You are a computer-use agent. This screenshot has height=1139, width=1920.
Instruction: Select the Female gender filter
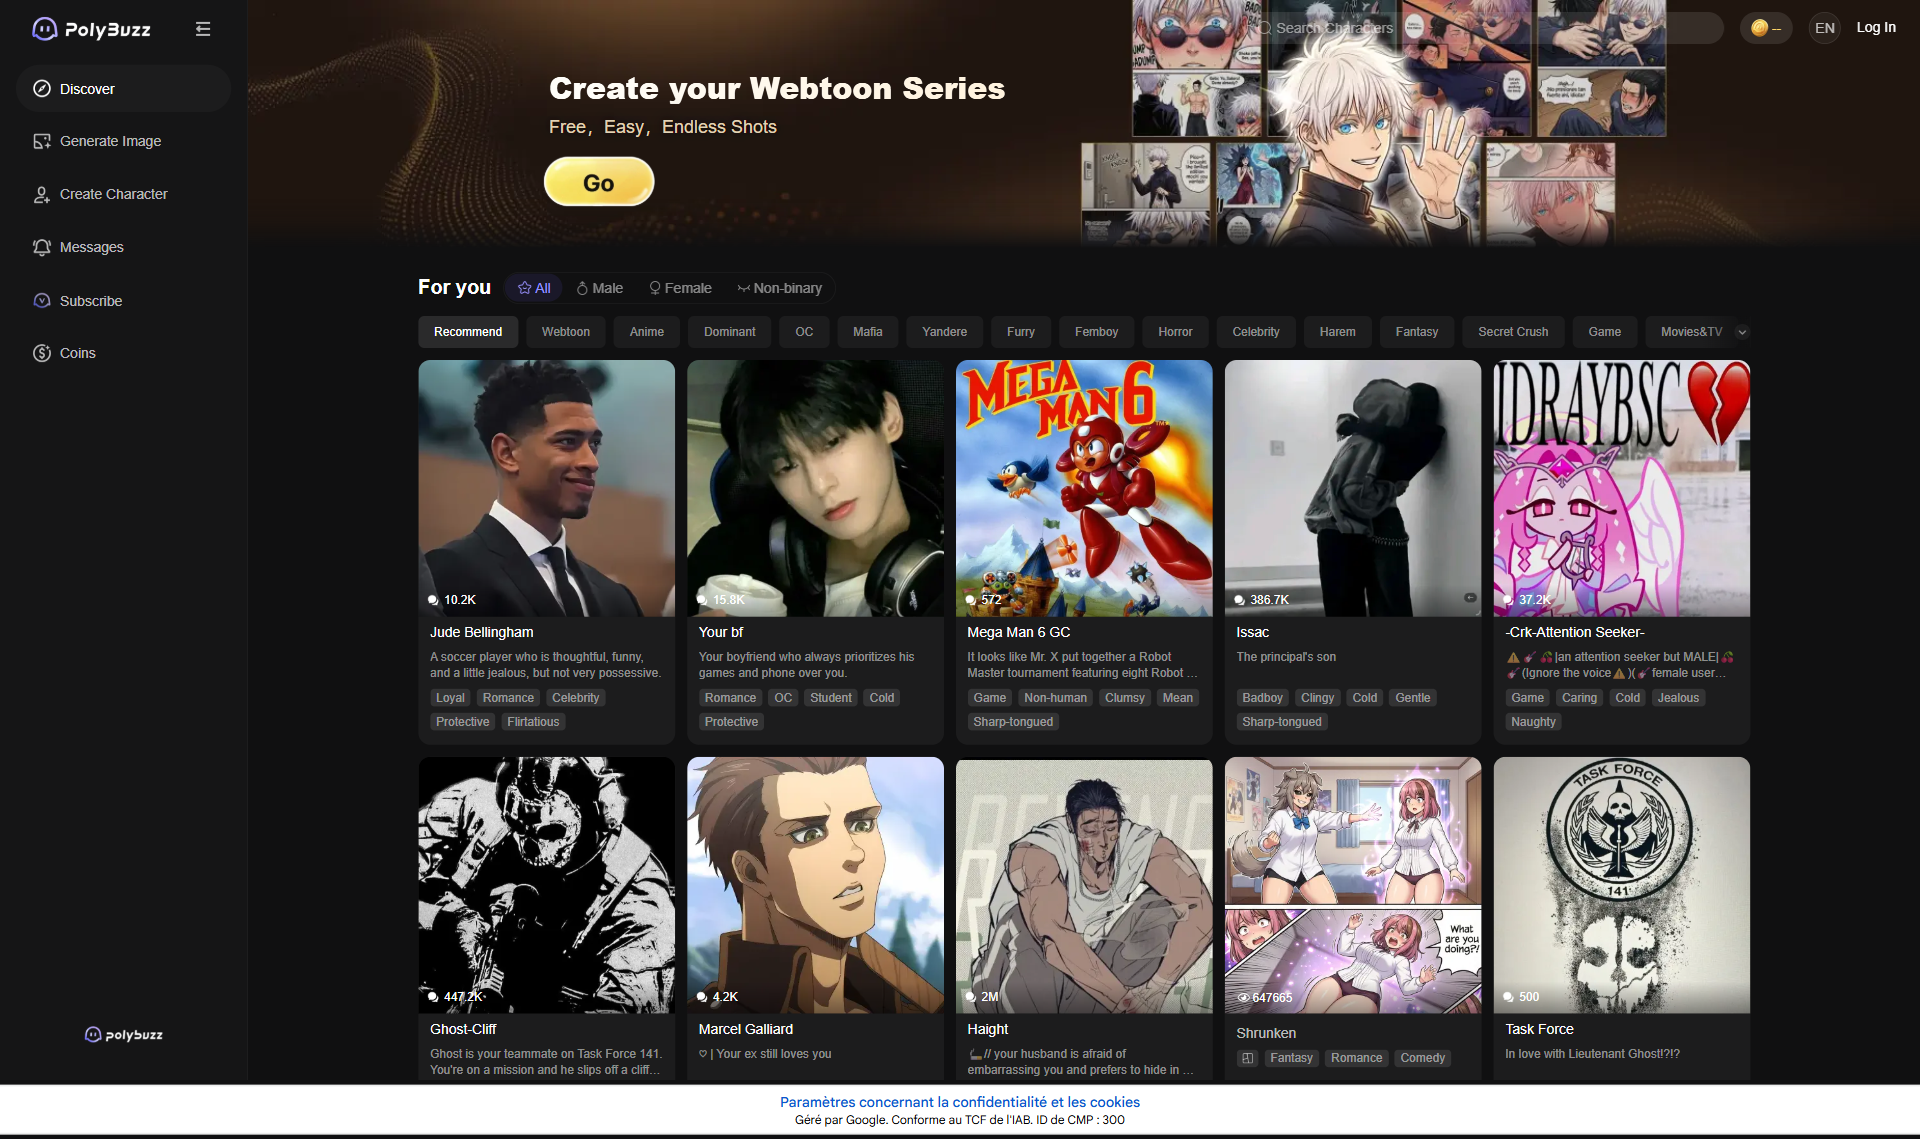click(680, 288)
